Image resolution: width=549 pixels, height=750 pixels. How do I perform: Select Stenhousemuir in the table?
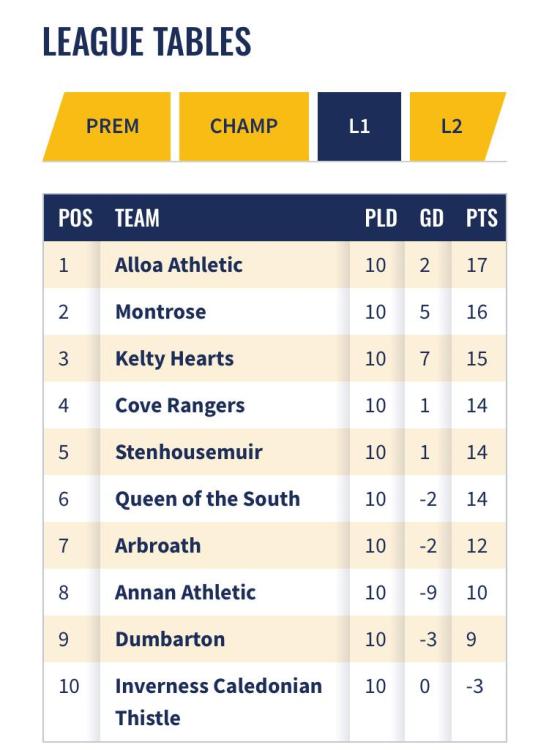point(189,452)
